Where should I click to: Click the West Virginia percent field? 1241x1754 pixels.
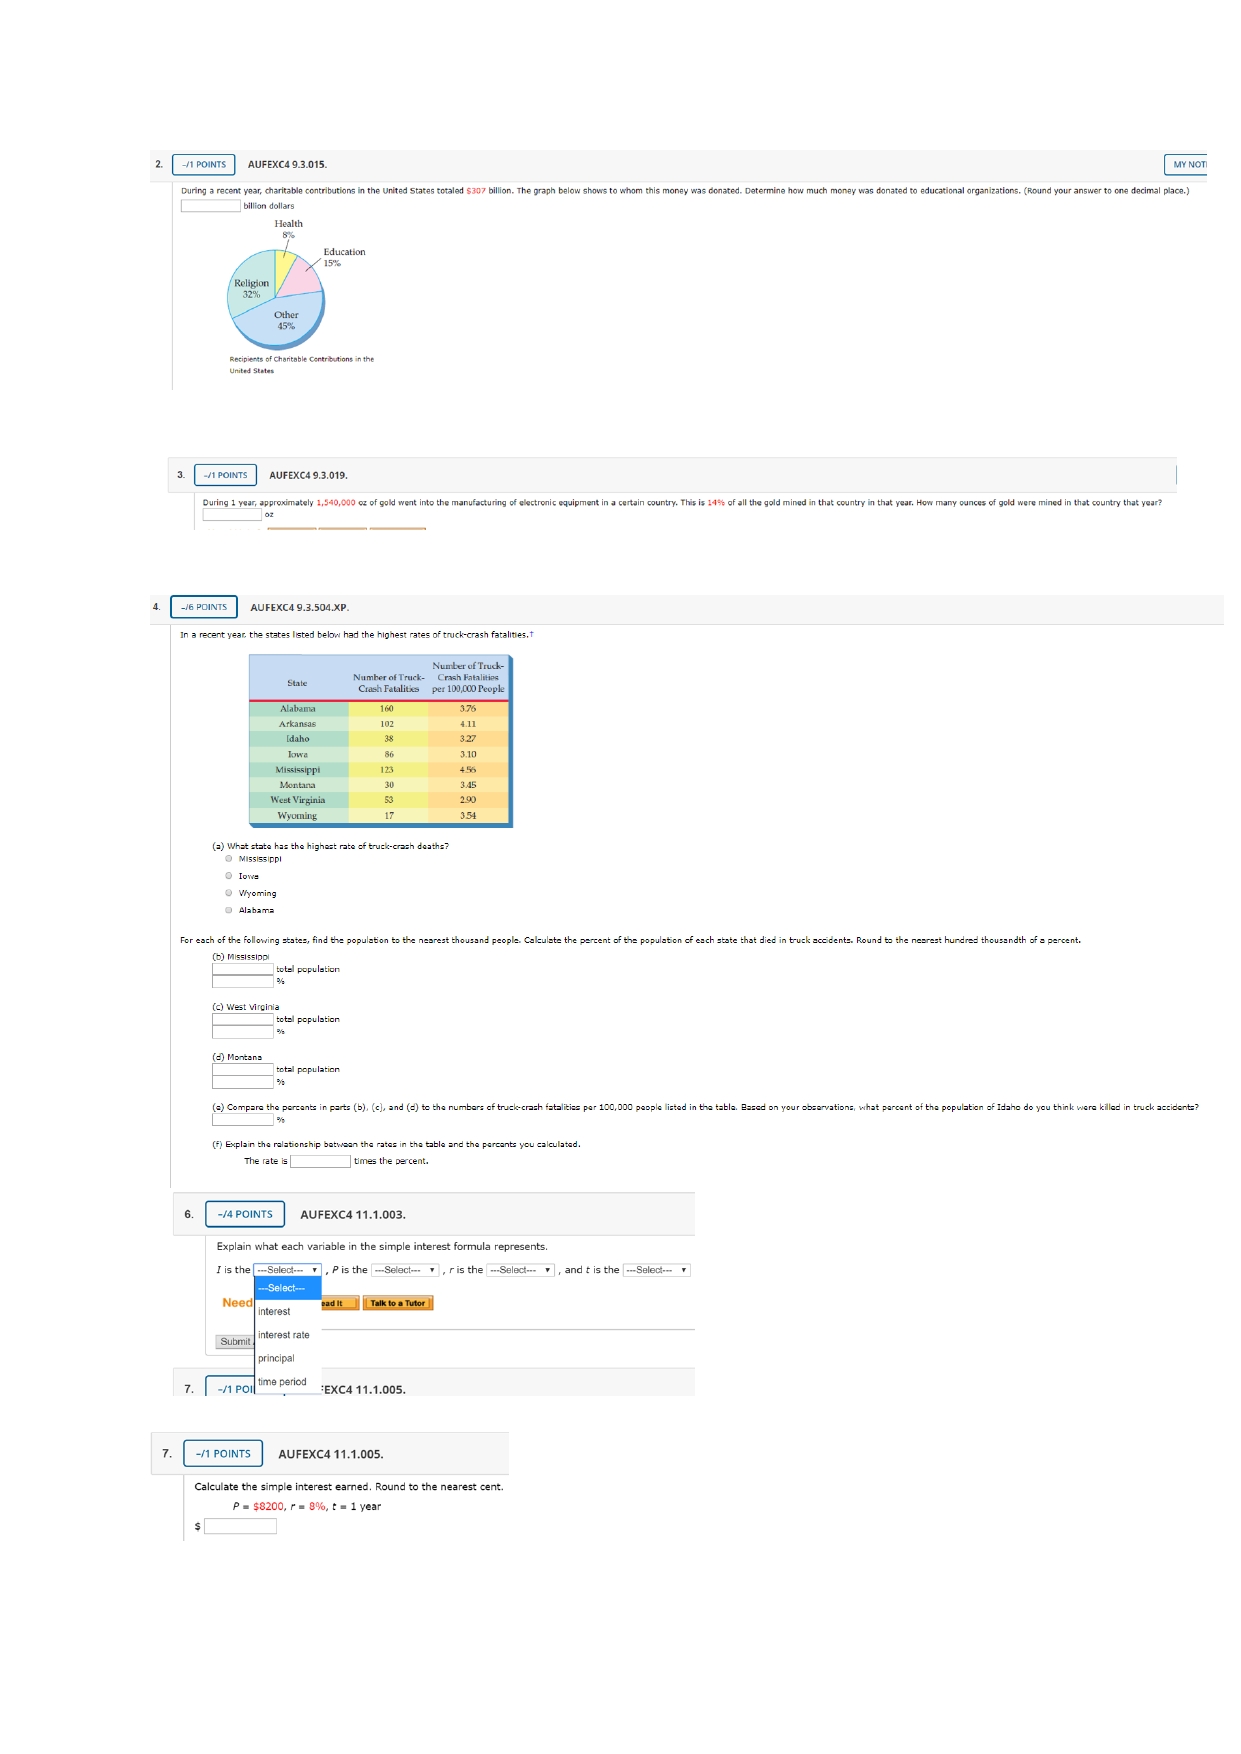pyautogui.click(x=243, y=1031)
